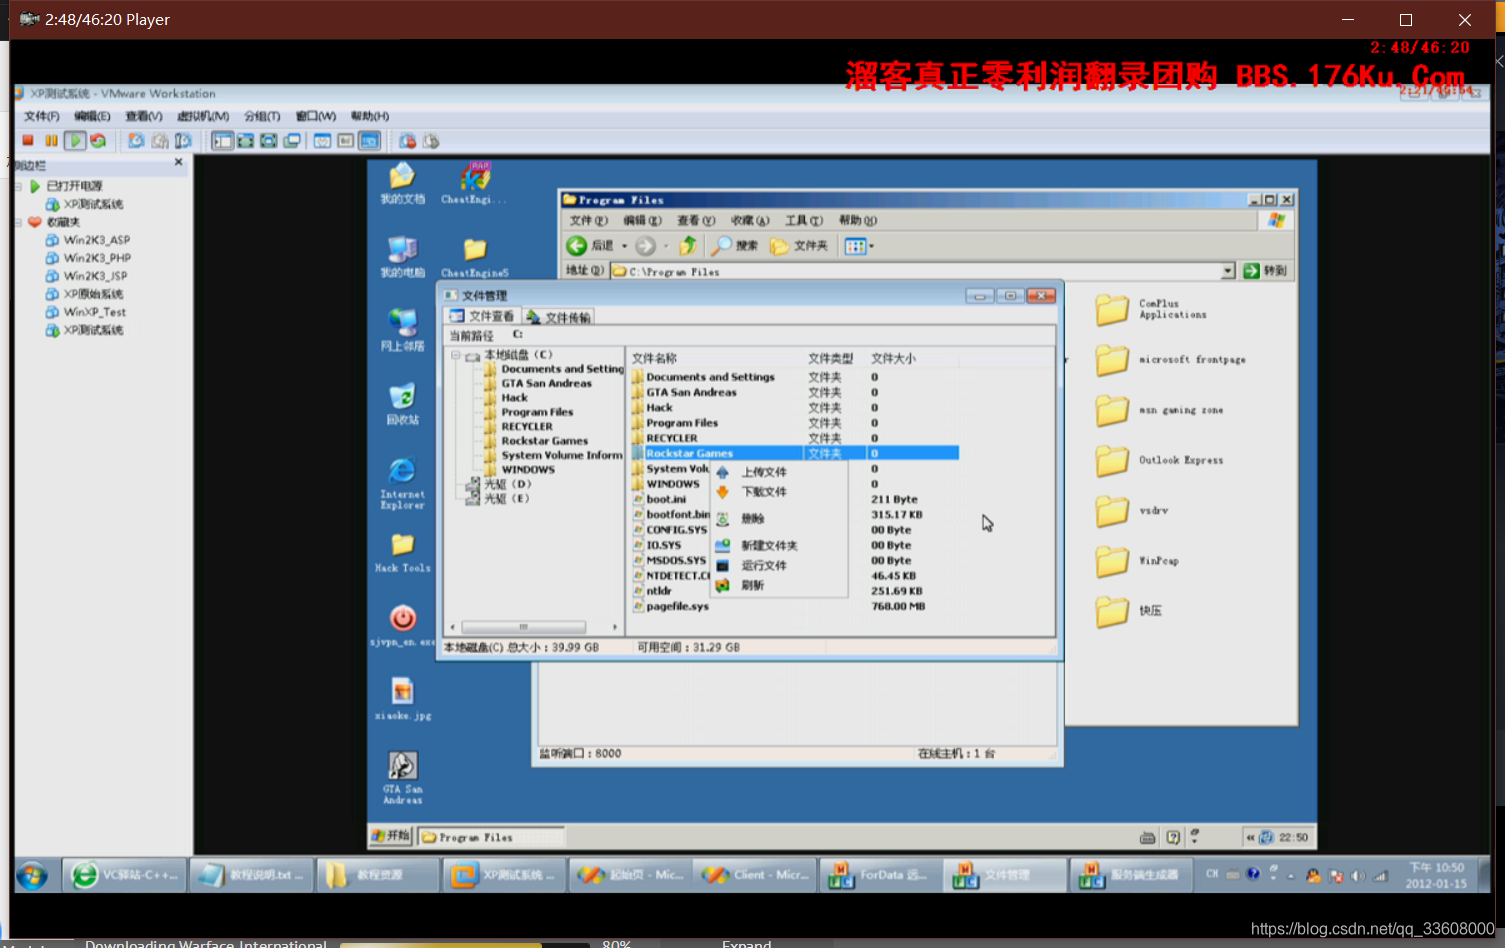The width and height of the screenshot is (1505, 948).
Task: Click the 搜索 search button in Explorer
Action: (735, 246)
